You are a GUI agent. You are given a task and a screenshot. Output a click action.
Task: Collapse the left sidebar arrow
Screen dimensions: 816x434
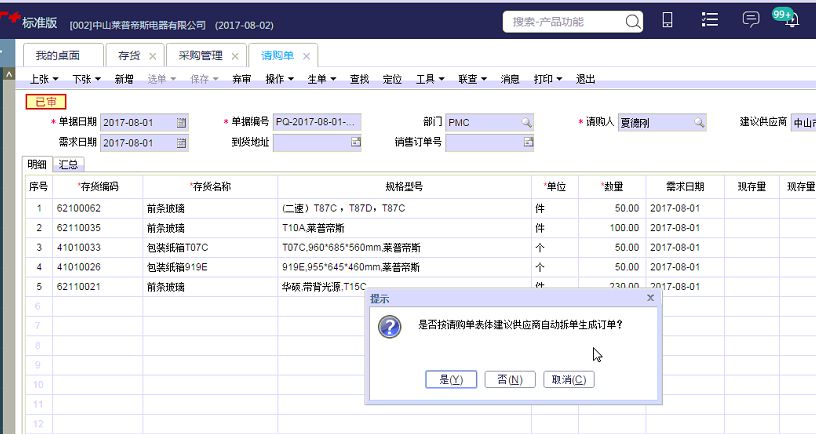pyautogui.click(x=8, y=74)
